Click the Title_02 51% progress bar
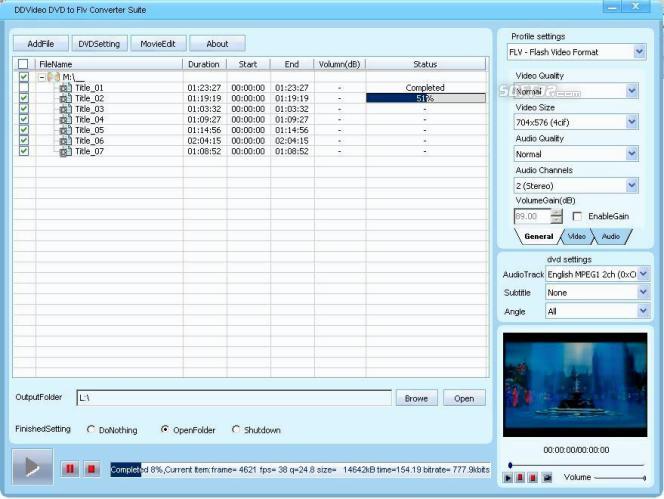This screenshot has width=664, height=499. [426, 98]
